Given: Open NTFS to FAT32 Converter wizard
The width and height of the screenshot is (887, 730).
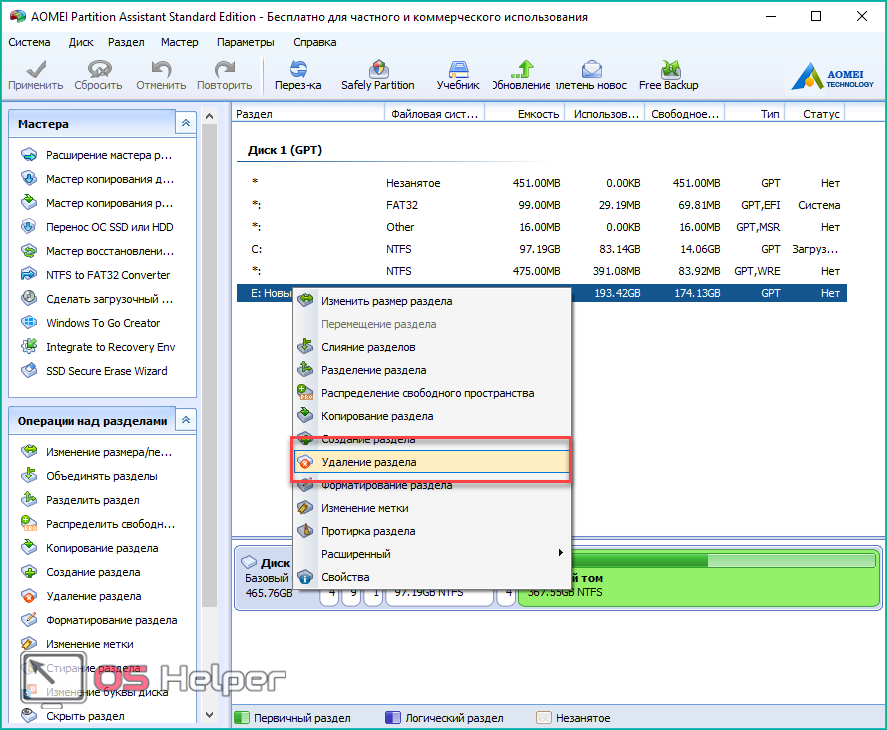Looking at the screenshot, I should 108,275.
